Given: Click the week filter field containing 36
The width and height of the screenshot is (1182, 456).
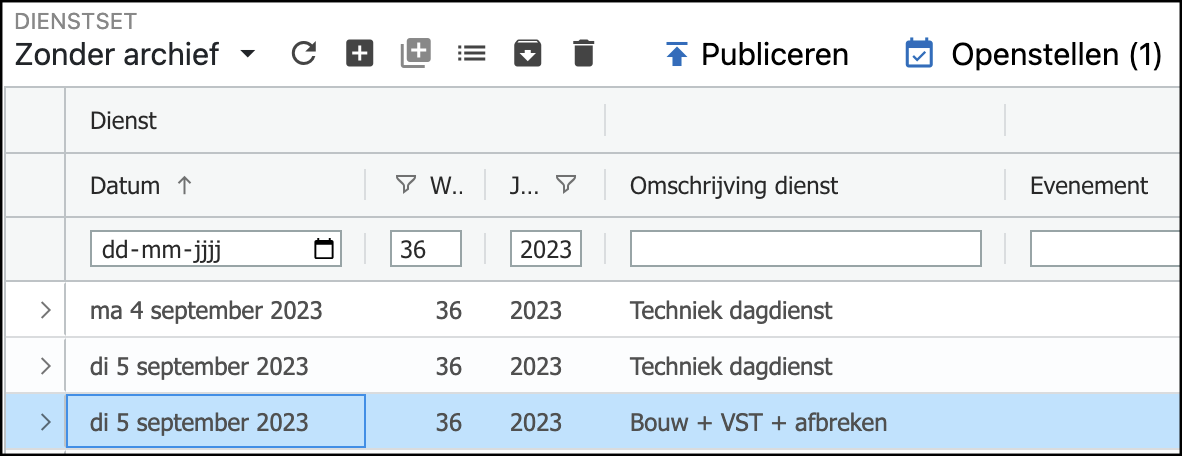Looking at the screenshot, I should [426, 249].
